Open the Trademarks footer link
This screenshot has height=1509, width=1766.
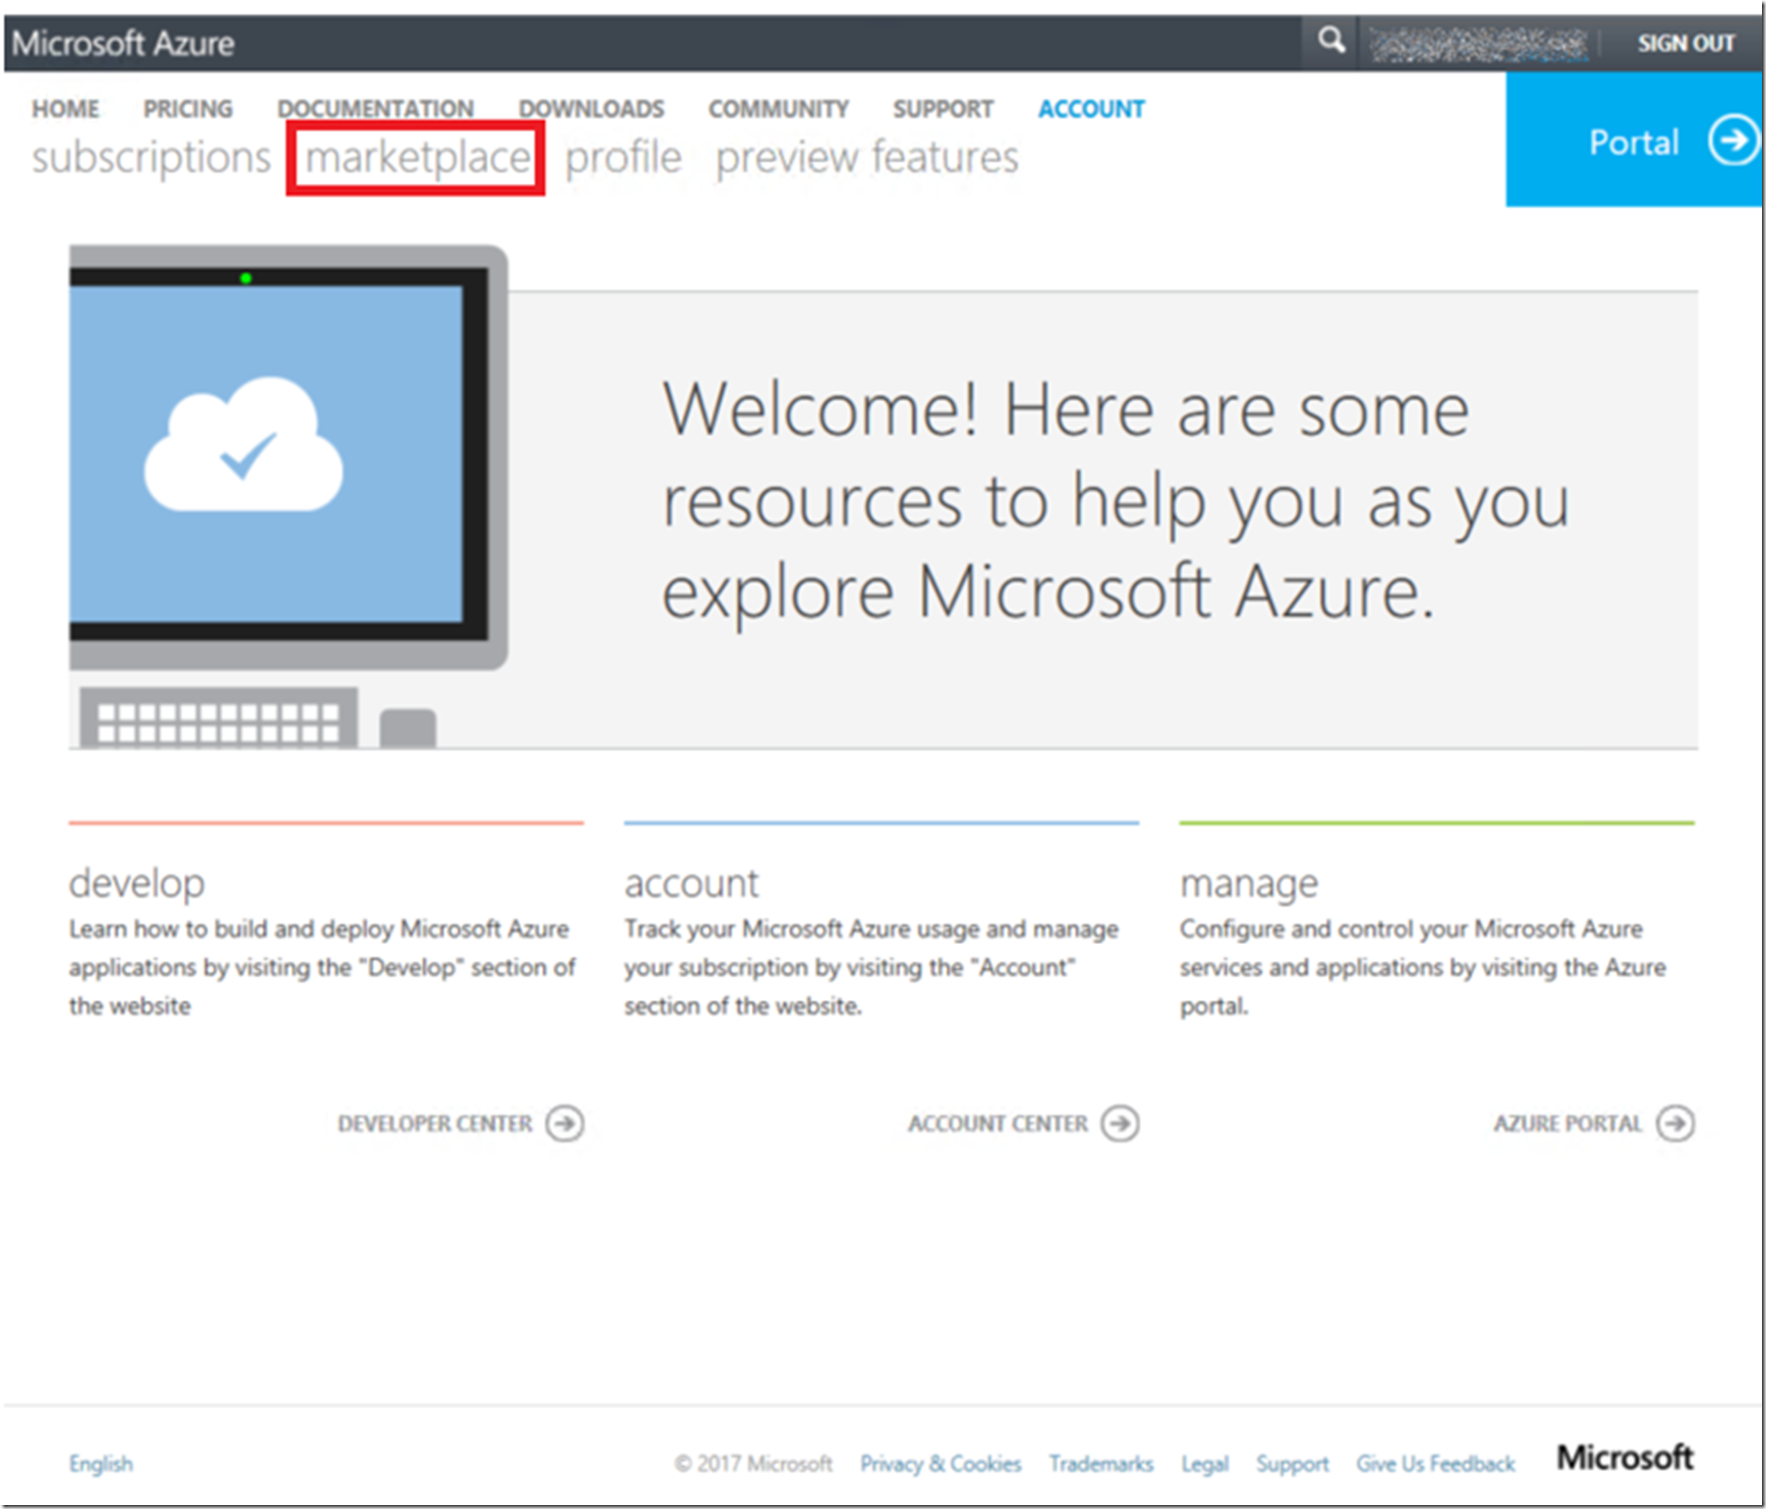click(x=1101, y=1463)
